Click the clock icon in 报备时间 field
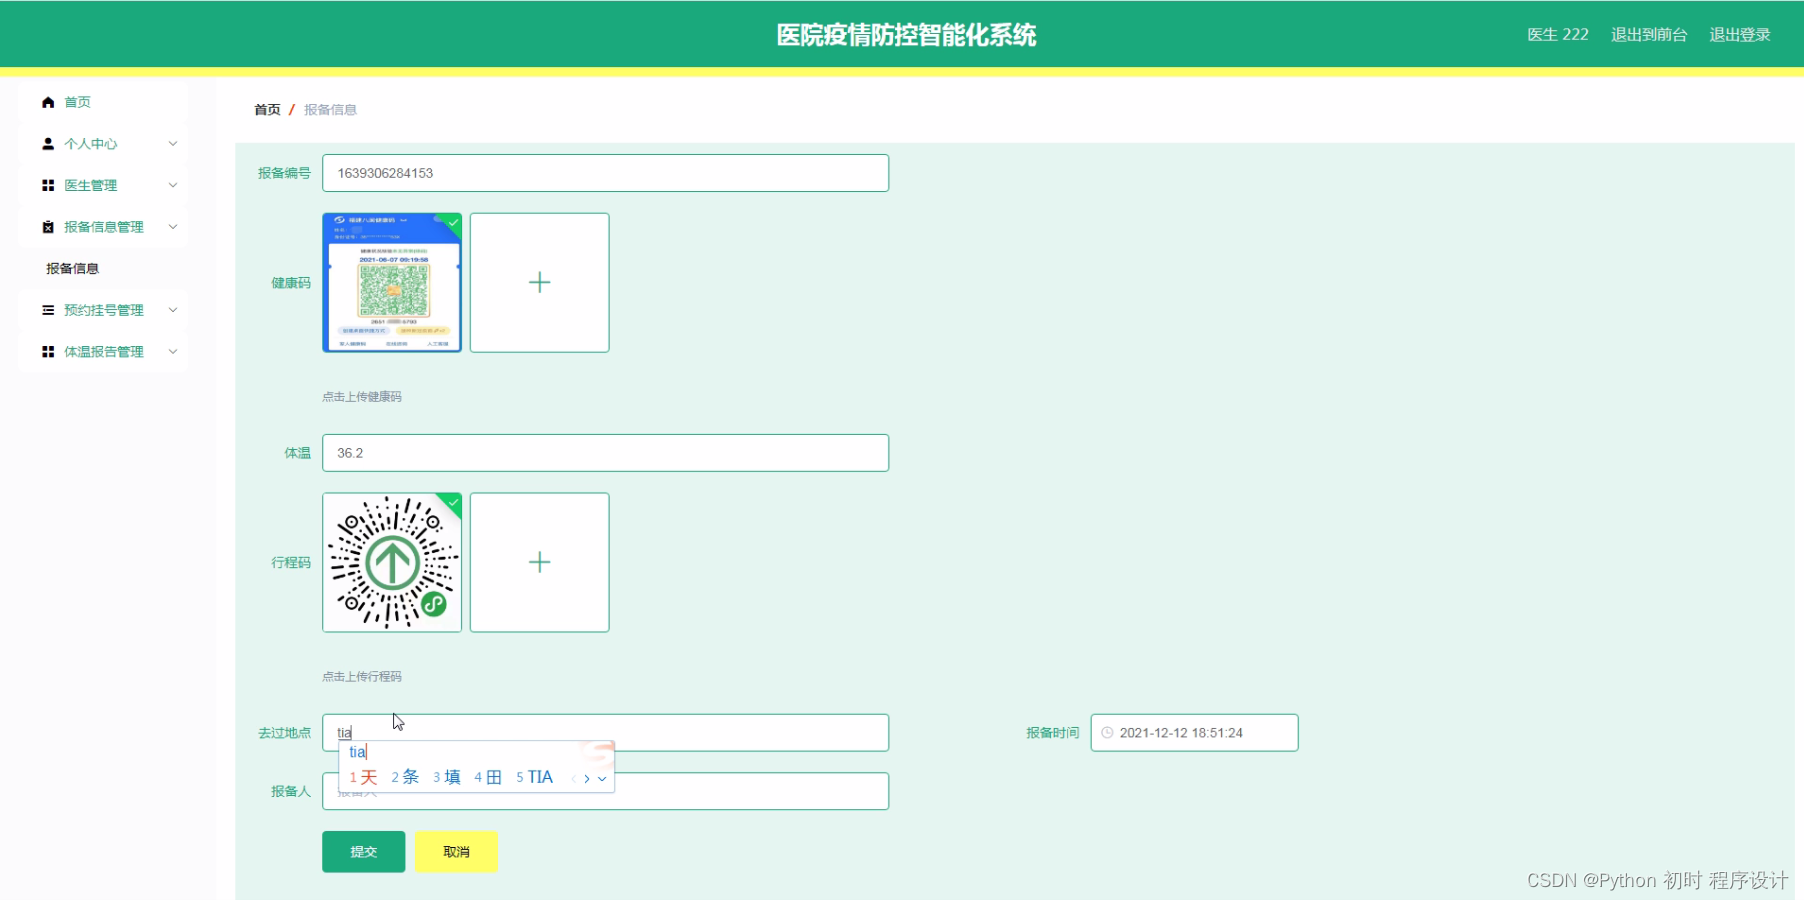The image size is (1804, 900). tap(1107, 733)
